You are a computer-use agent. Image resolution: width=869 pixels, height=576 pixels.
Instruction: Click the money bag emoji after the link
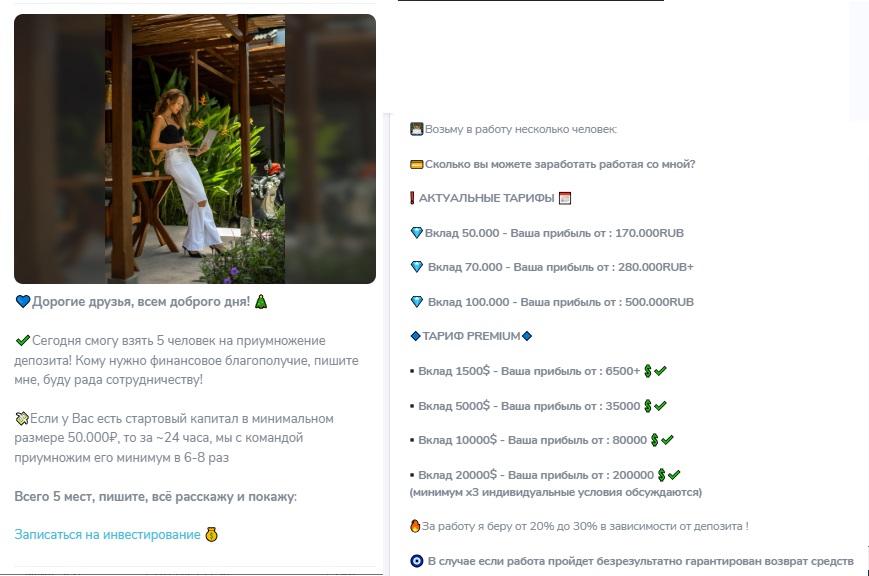coord(211,534)
